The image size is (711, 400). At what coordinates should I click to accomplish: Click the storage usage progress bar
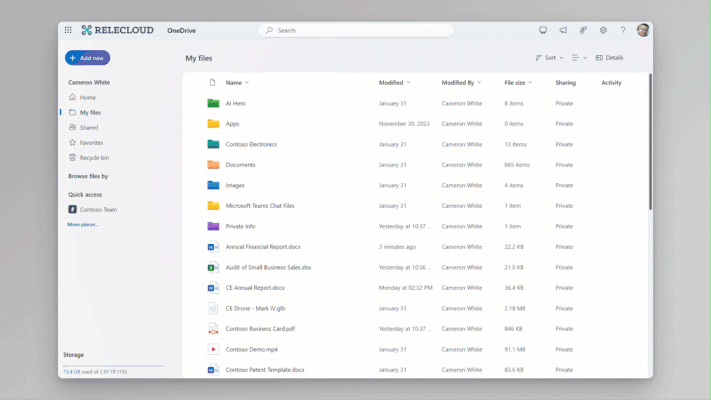(113, 366)
